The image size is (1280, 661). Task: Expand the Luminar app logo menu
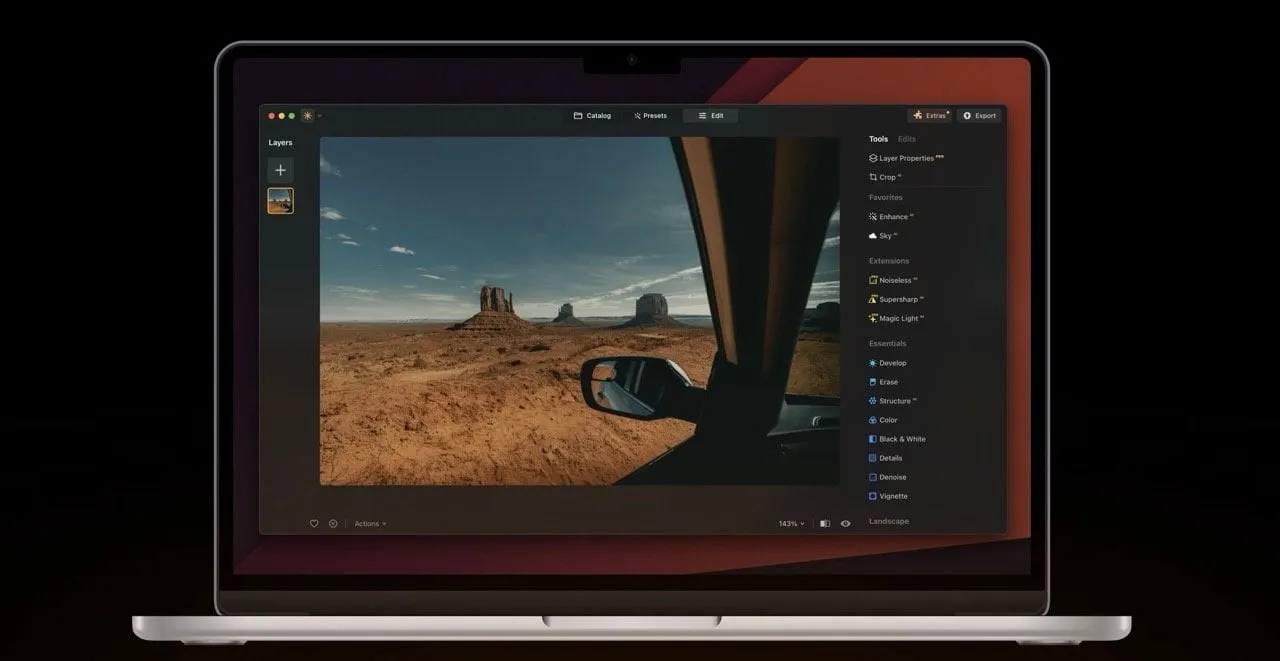click(309, 116)
